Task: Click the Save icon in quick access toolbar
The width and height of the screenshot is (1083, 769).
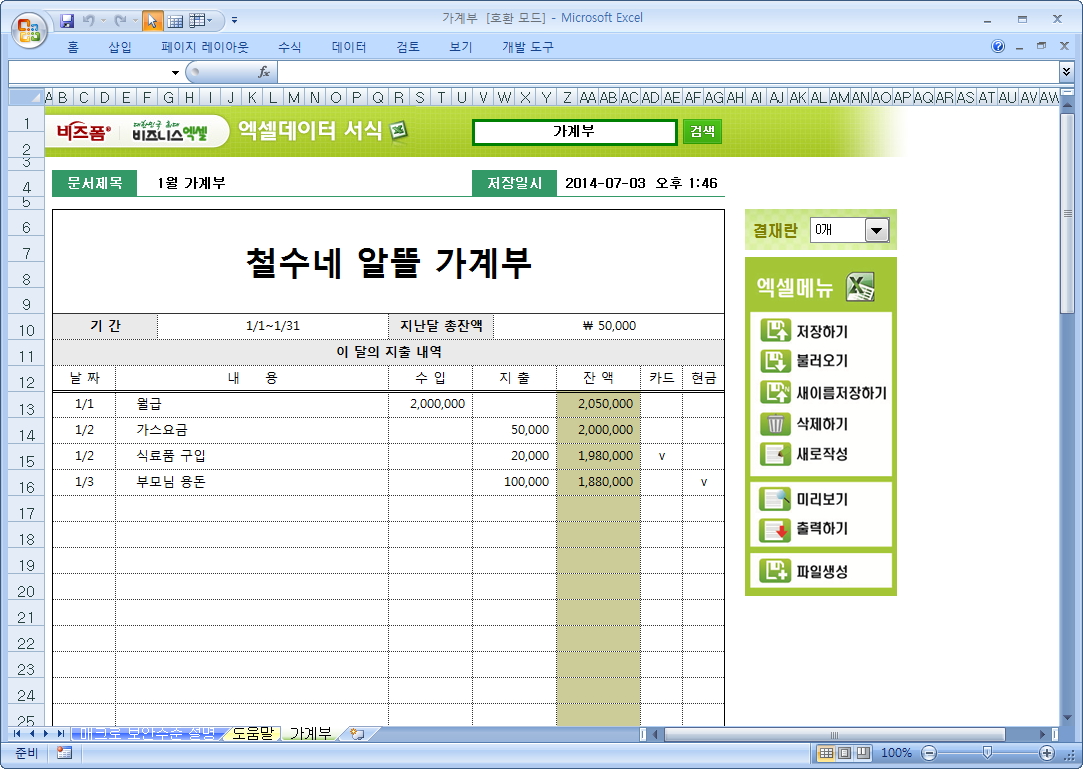Action: point(67,19)
